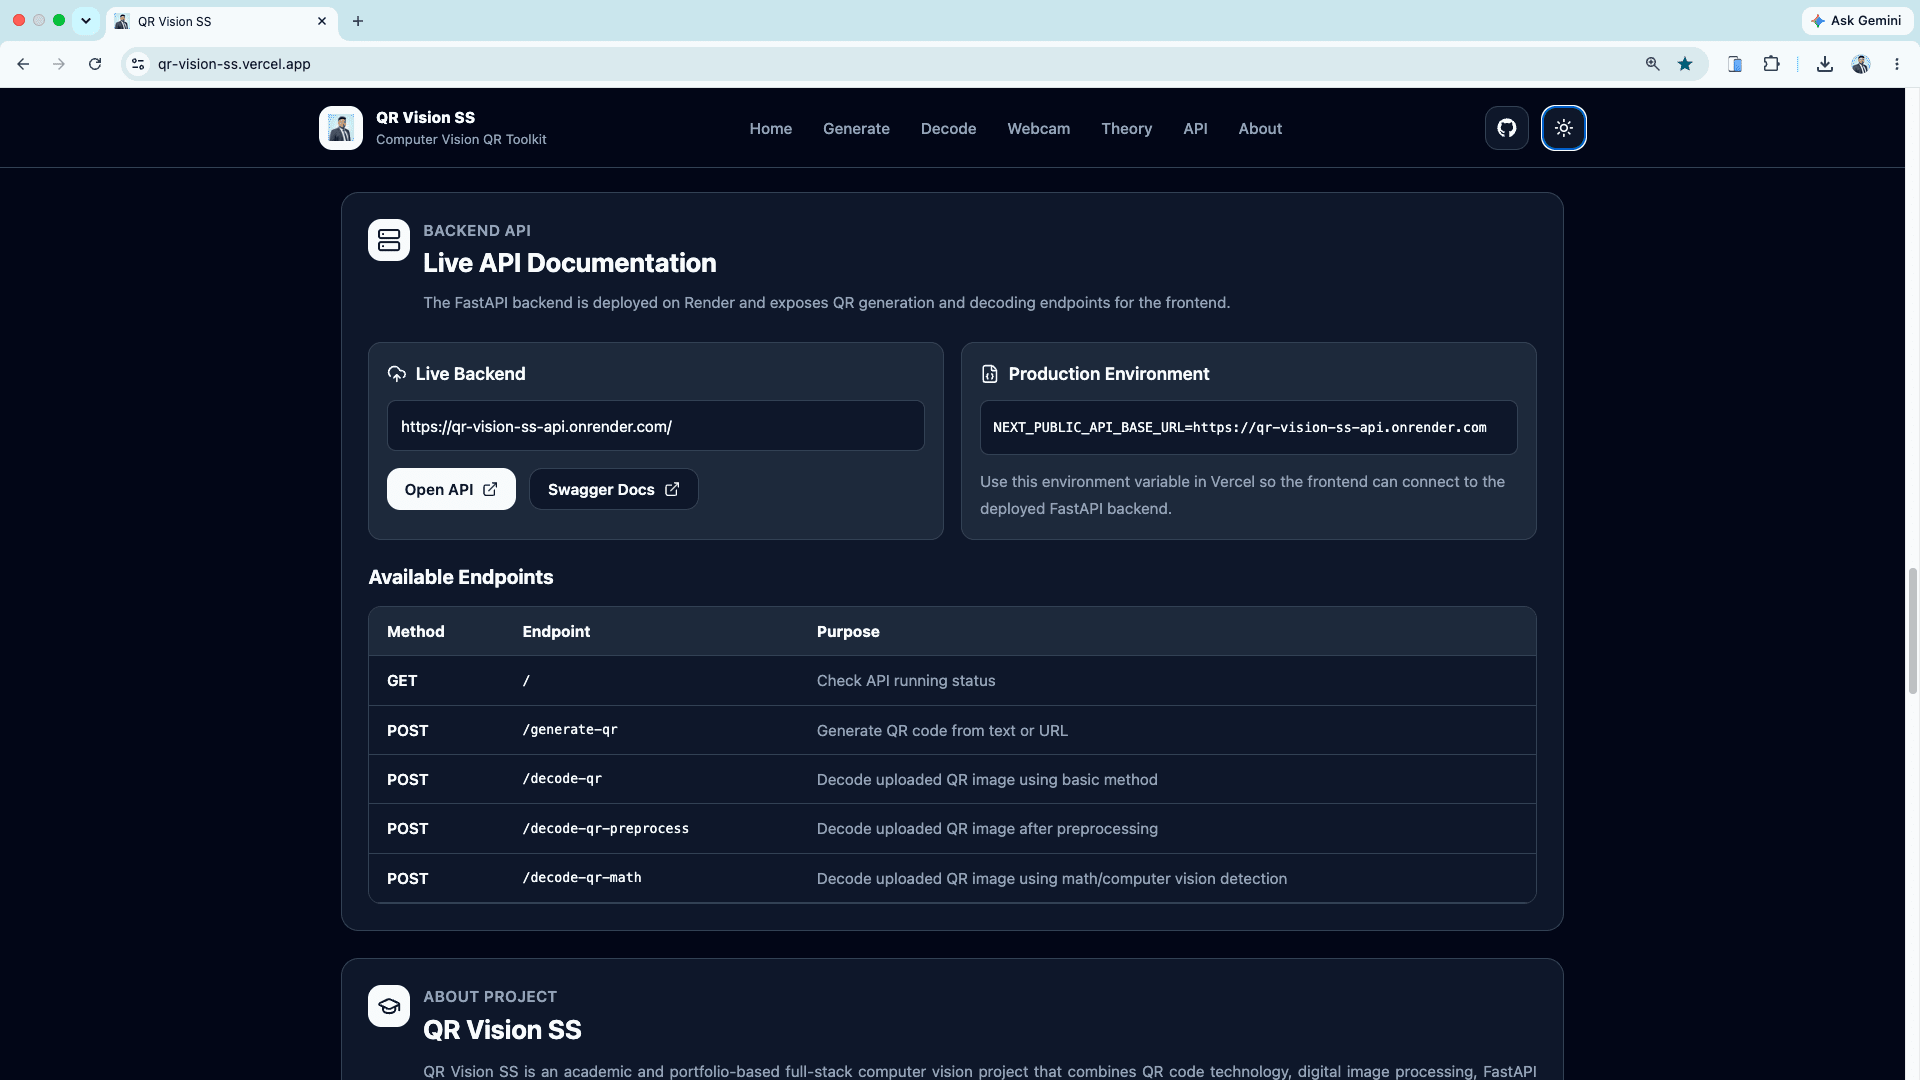This screenshot has height=1080, width=1920.
Task: Click the About Project graduation cap icon
Action: point(389,1006)
